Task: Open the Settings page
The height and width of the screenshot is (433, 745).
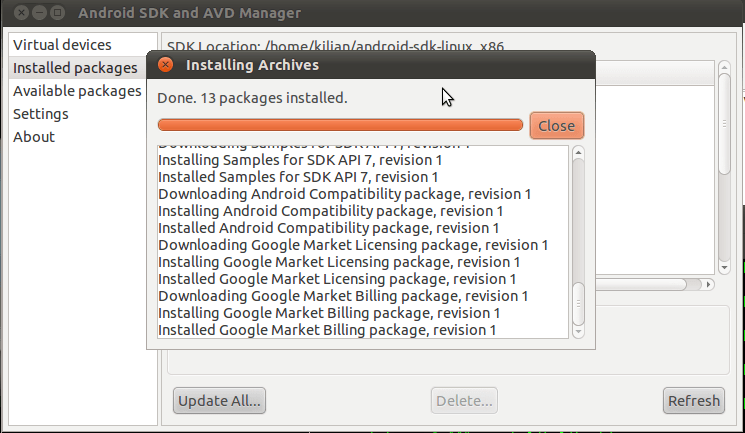Action: click(x=41, y=114)
